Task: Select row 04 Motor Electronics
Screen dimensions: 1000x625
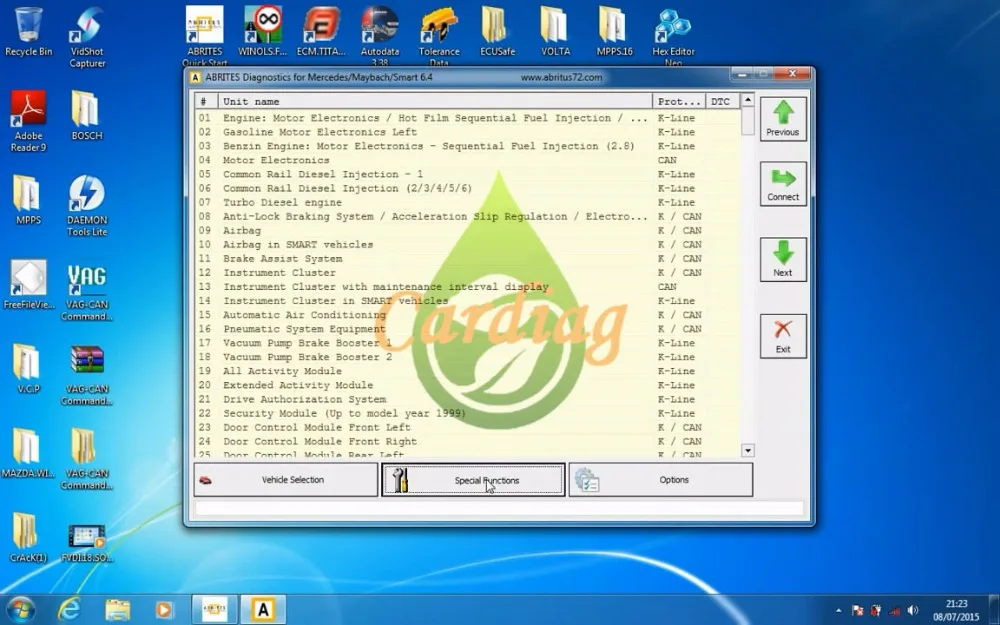Action: pos(468,160)
